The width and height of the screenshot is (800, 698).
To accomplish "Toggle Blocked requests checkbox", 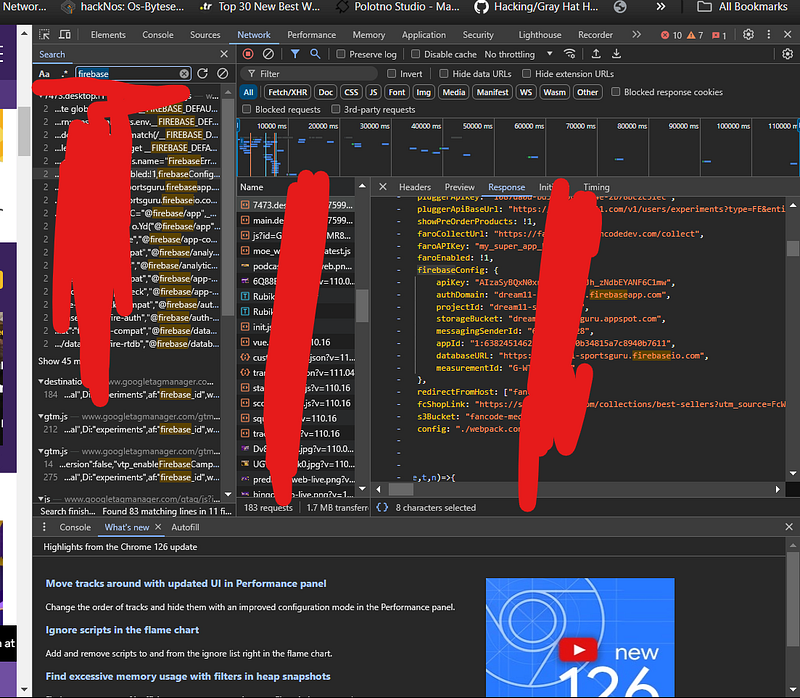I will [x=246, y=109].
